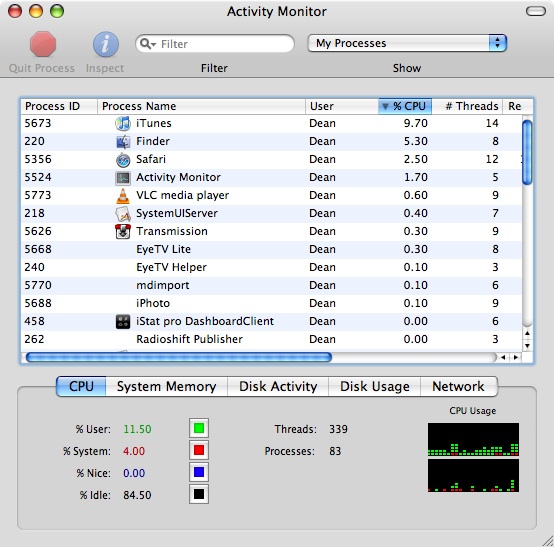Click the scroll left arrow
Image resolution: width=554 pixels, height=547 pixels.
503,357
